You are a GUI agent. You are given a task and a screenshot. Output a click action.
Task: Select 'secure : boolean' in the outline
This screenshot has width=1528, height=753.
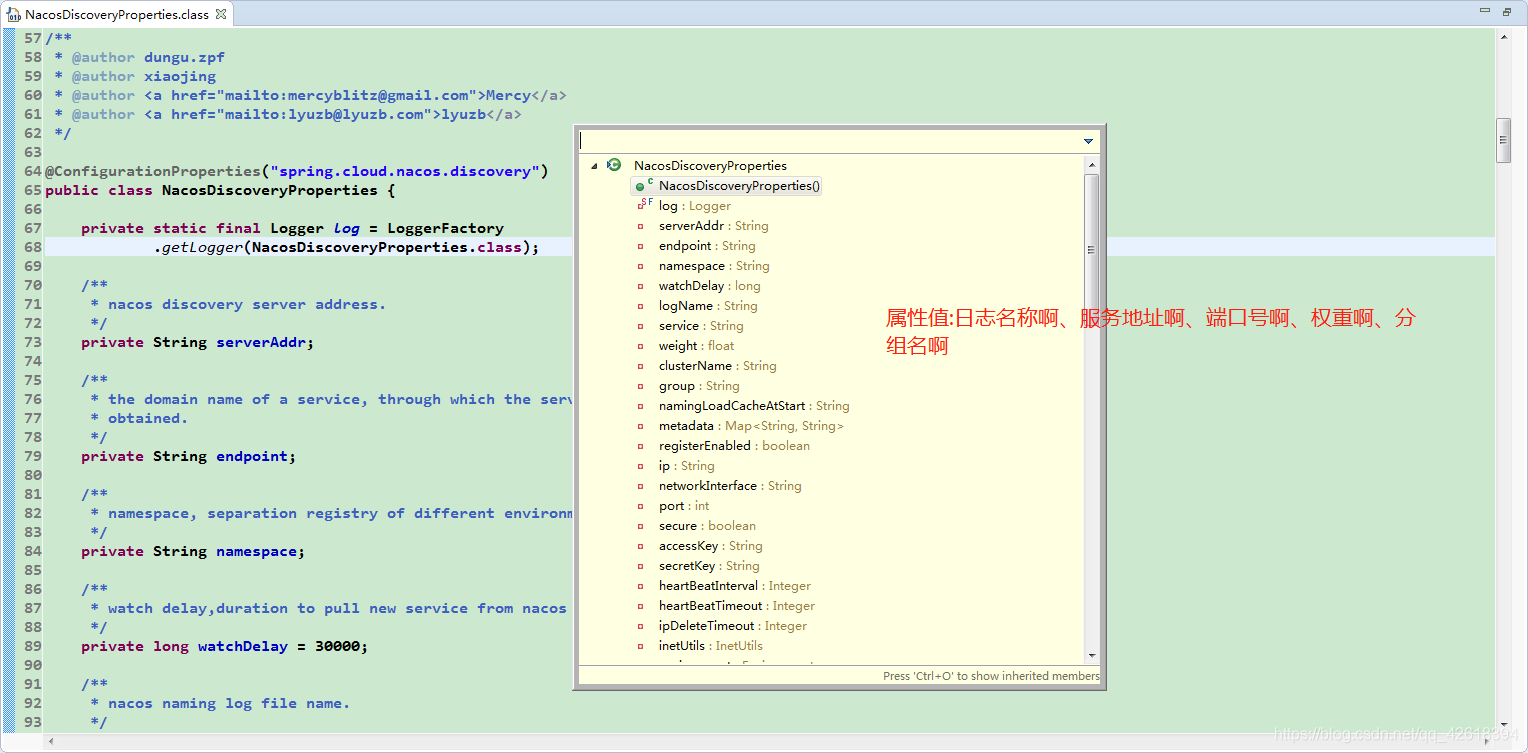(707, 526)
